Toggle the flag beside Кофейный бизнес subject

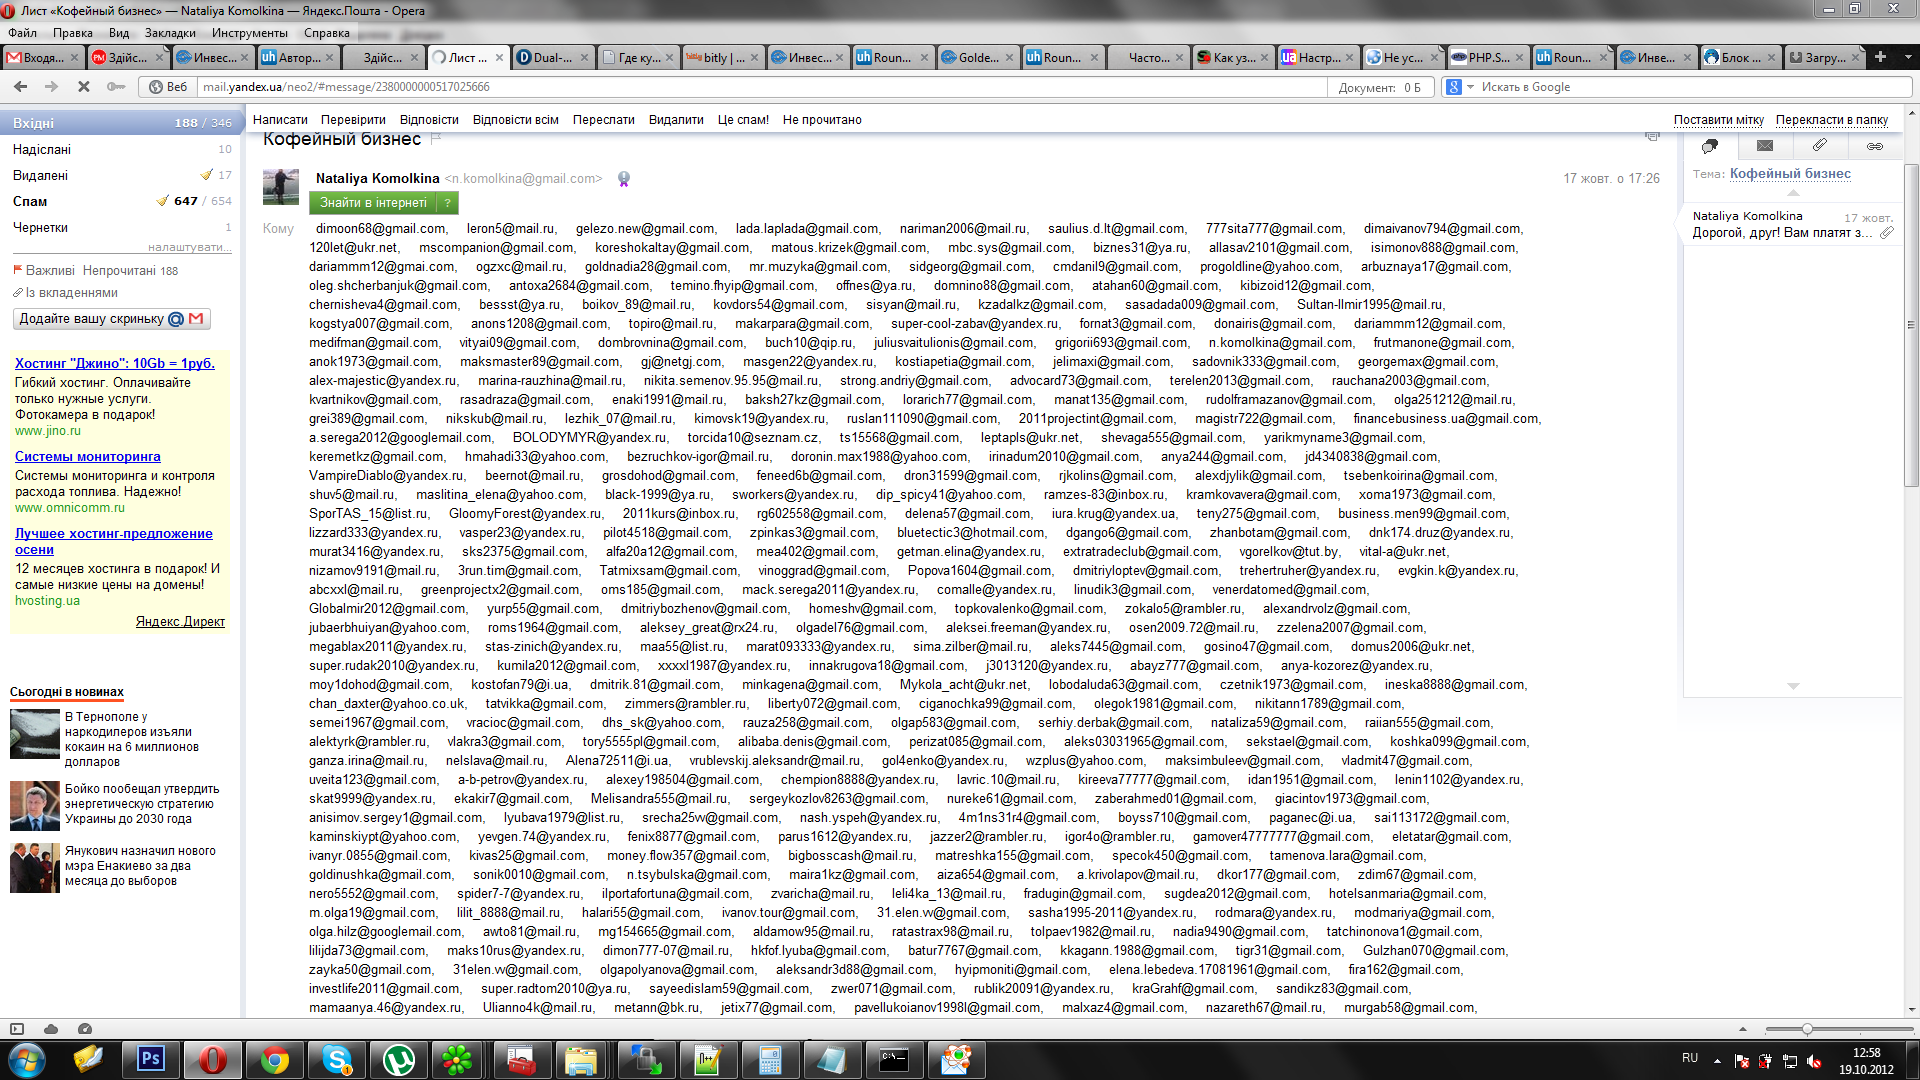(x=436, y=139)
